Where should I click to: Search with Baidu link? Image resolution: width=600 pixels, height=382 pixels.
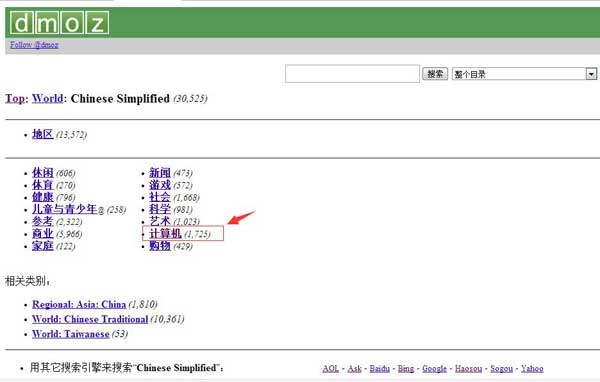coord(380,369)
